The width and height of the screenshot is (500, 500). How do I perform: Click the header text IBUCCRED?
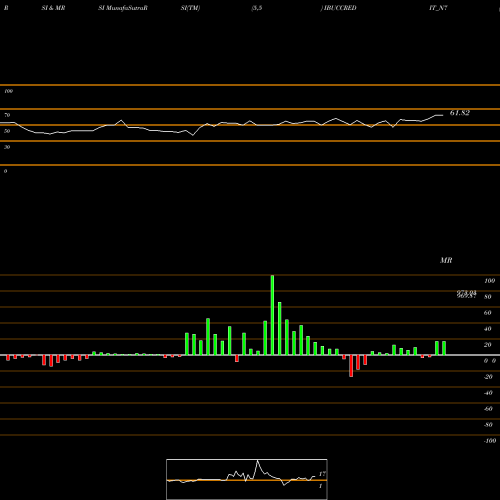(x=340, y=8)
